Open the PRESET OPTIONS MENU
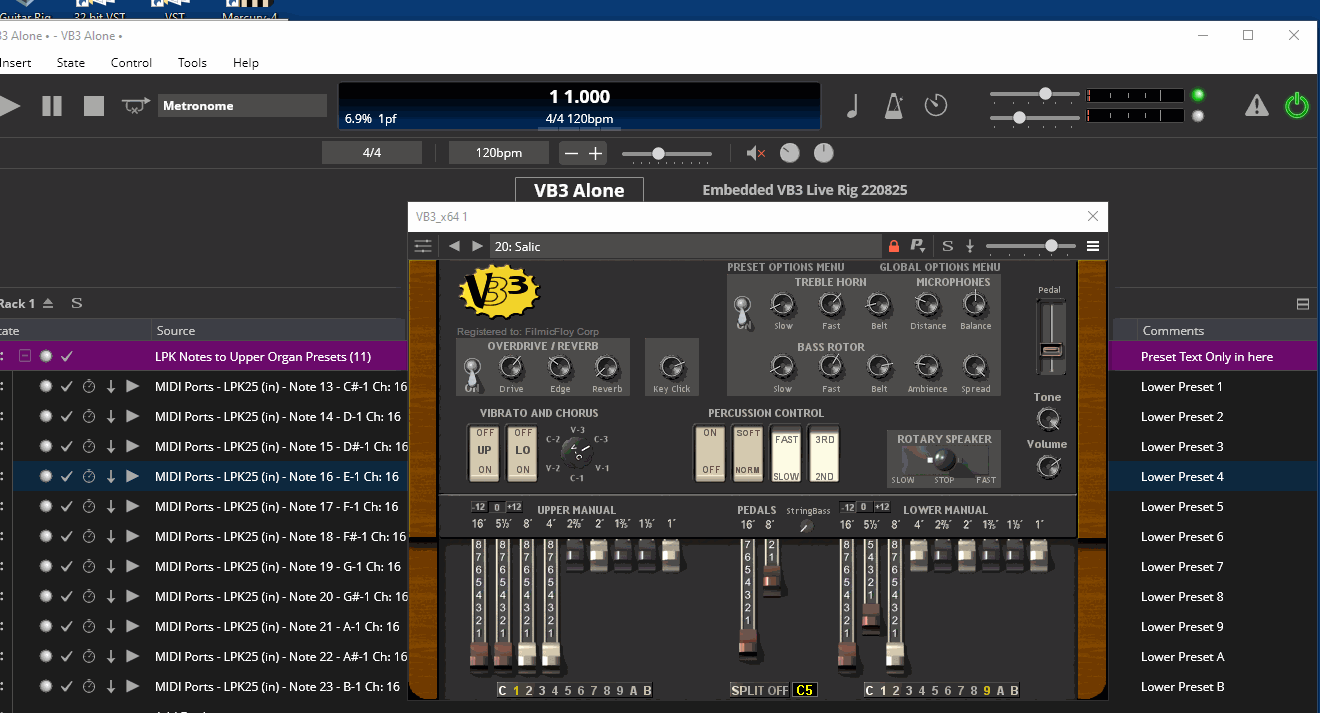This screenshot has height=713, width=1320. (785, 267)
